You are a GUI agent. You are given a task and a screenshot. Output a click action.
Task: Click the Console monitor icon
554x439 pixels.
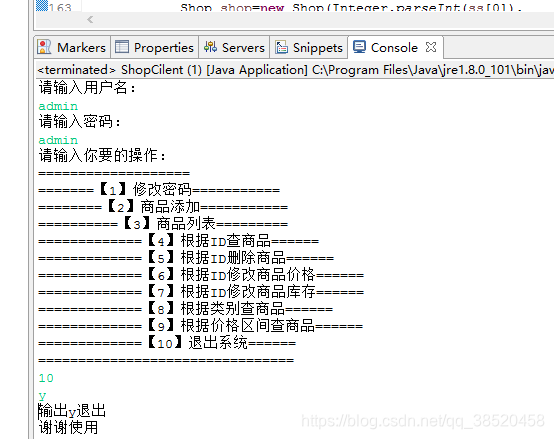(359, 47)
